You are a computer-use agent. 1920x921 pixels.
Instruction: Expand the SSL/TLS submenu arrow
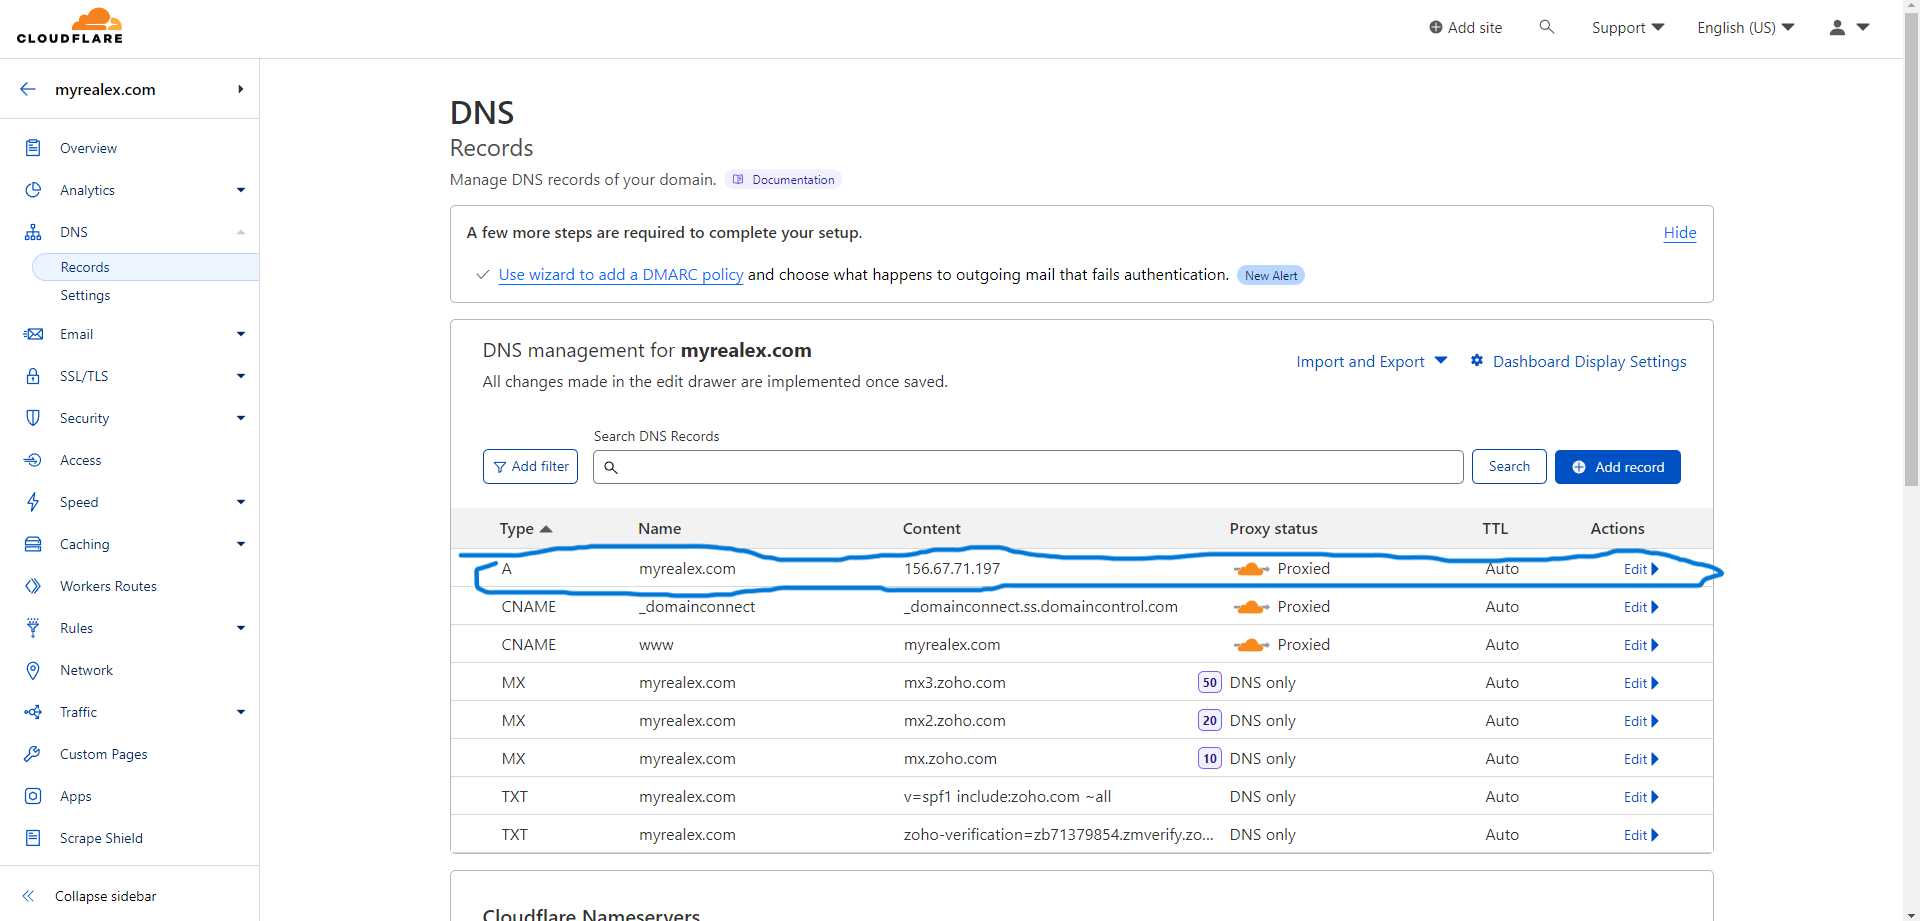241,376
